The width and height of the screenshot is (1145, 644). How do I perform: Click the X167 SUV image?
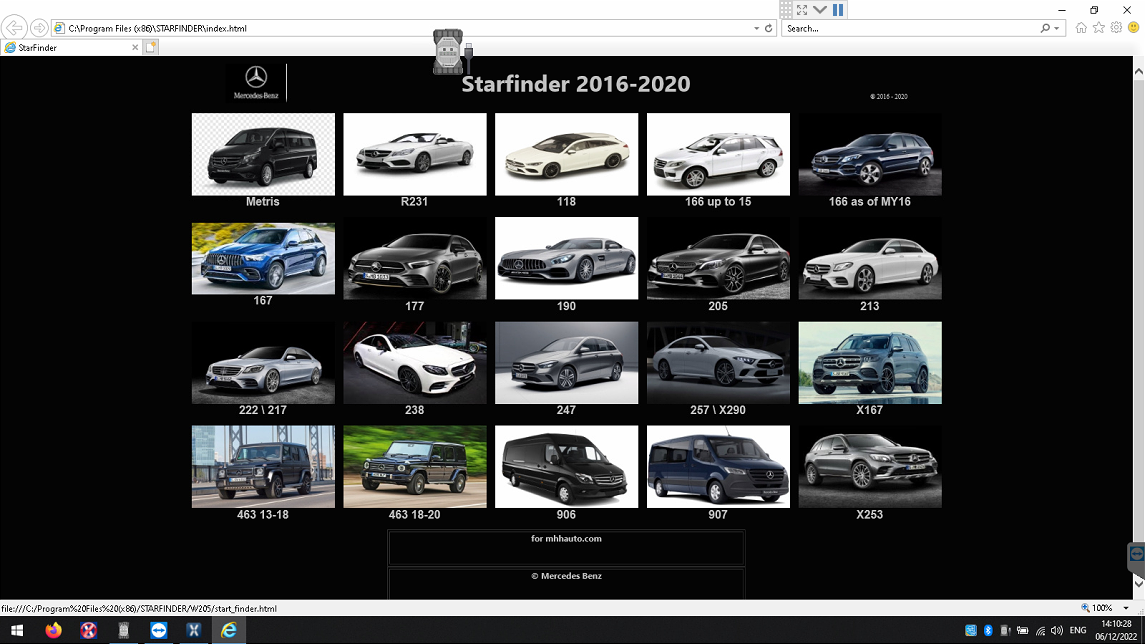[x=869, y=362]
